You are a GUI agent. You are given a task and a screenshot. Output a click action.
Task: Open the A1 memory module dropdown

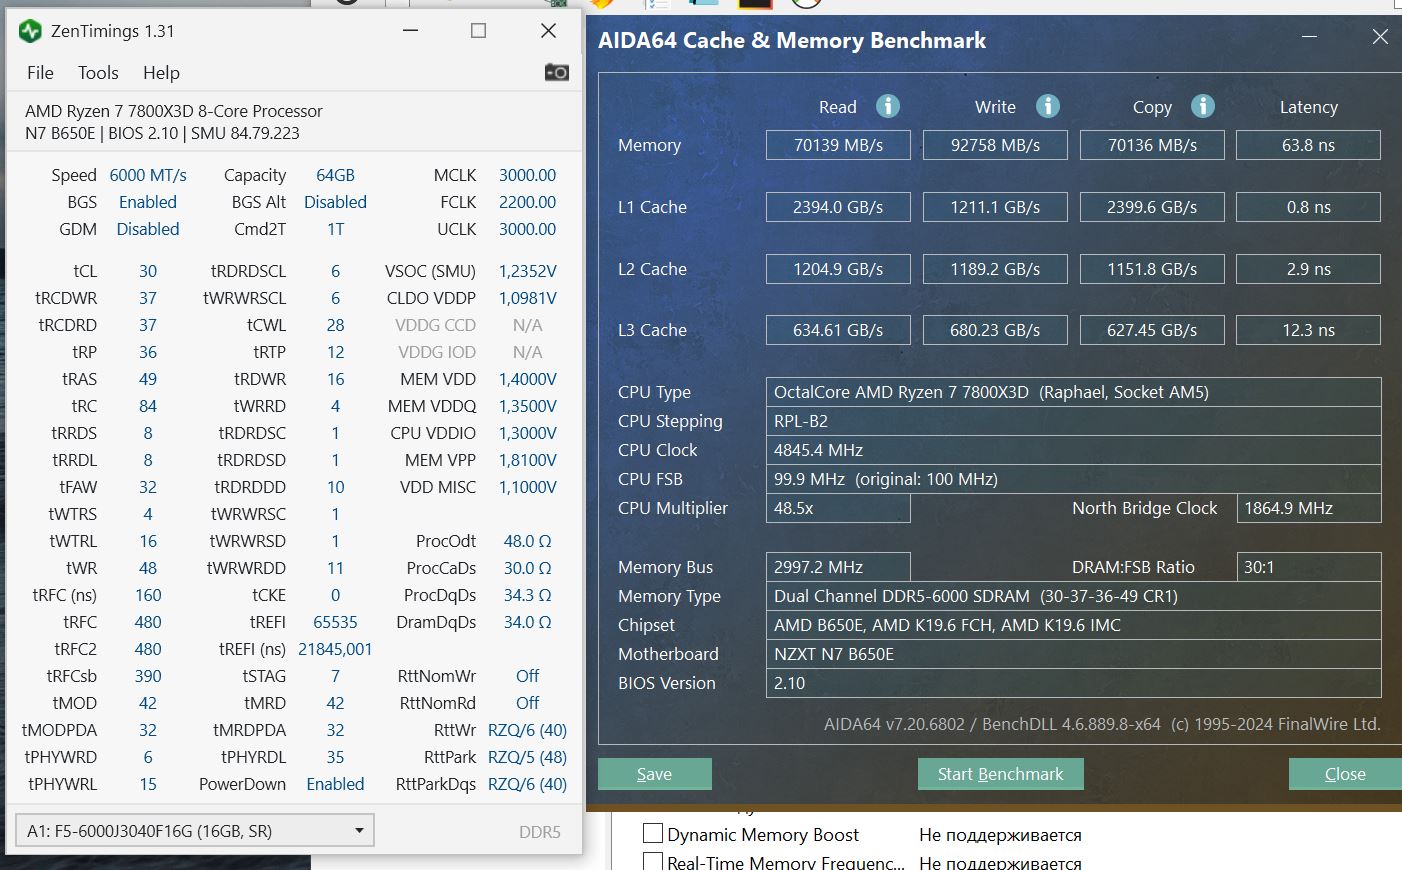point(195,830)
